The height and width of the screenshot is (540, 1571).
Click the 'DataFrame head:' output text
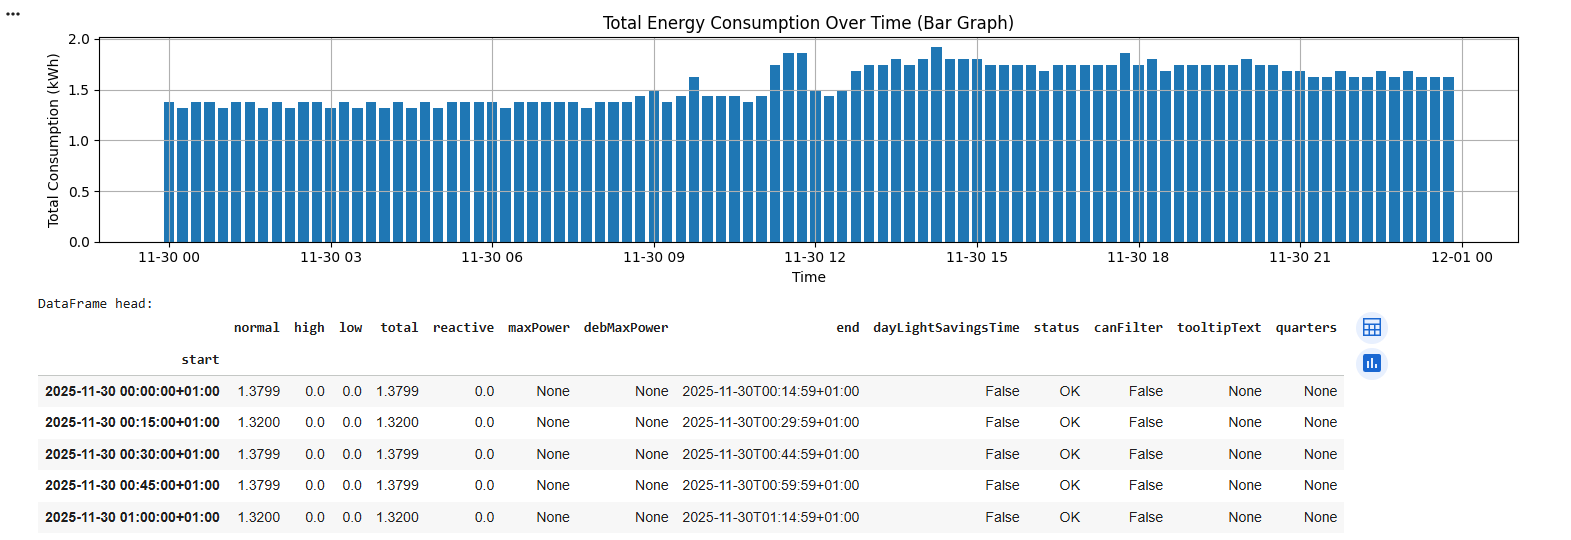point(96,304)
